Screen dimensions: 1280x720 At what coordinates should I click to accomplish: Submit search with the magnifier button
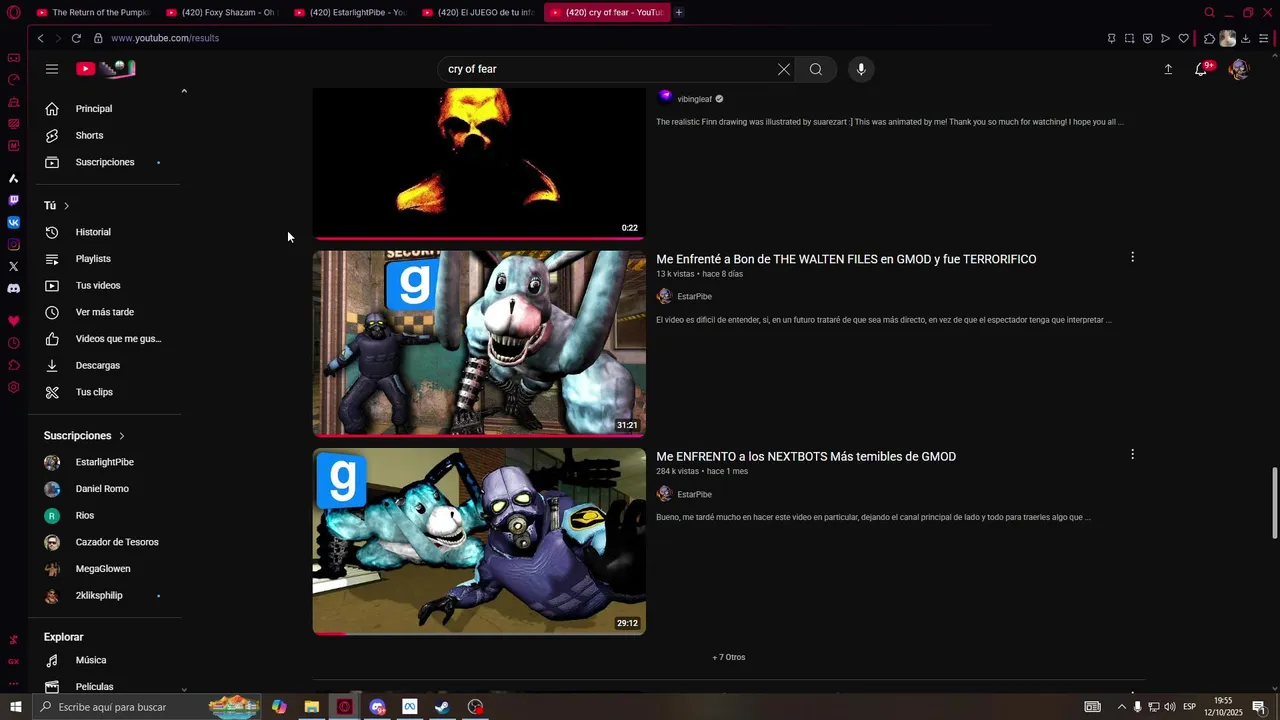[816, 69]
